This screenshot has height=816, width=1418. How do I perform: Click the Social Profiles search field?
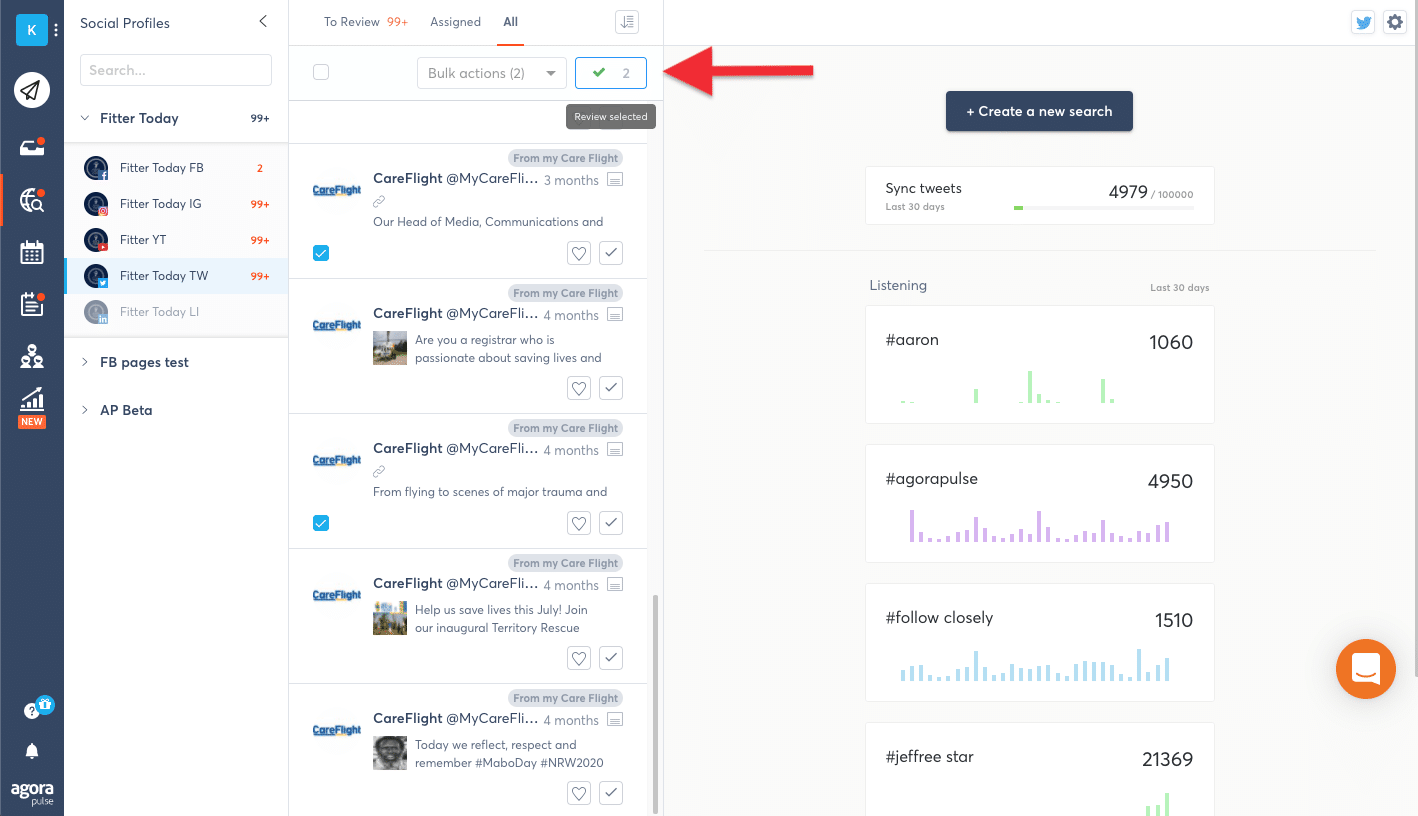click(x=176, y=70)
